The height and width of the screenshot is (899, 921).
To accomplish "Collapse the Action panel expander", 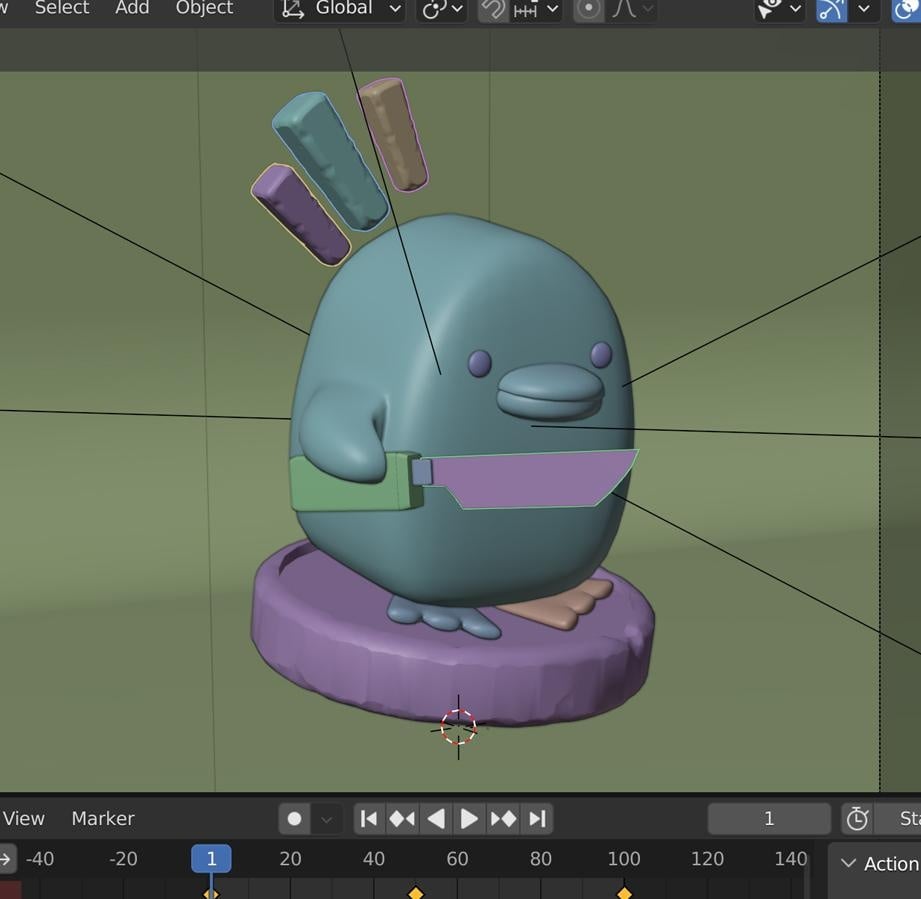I will (x=849, y=863).
